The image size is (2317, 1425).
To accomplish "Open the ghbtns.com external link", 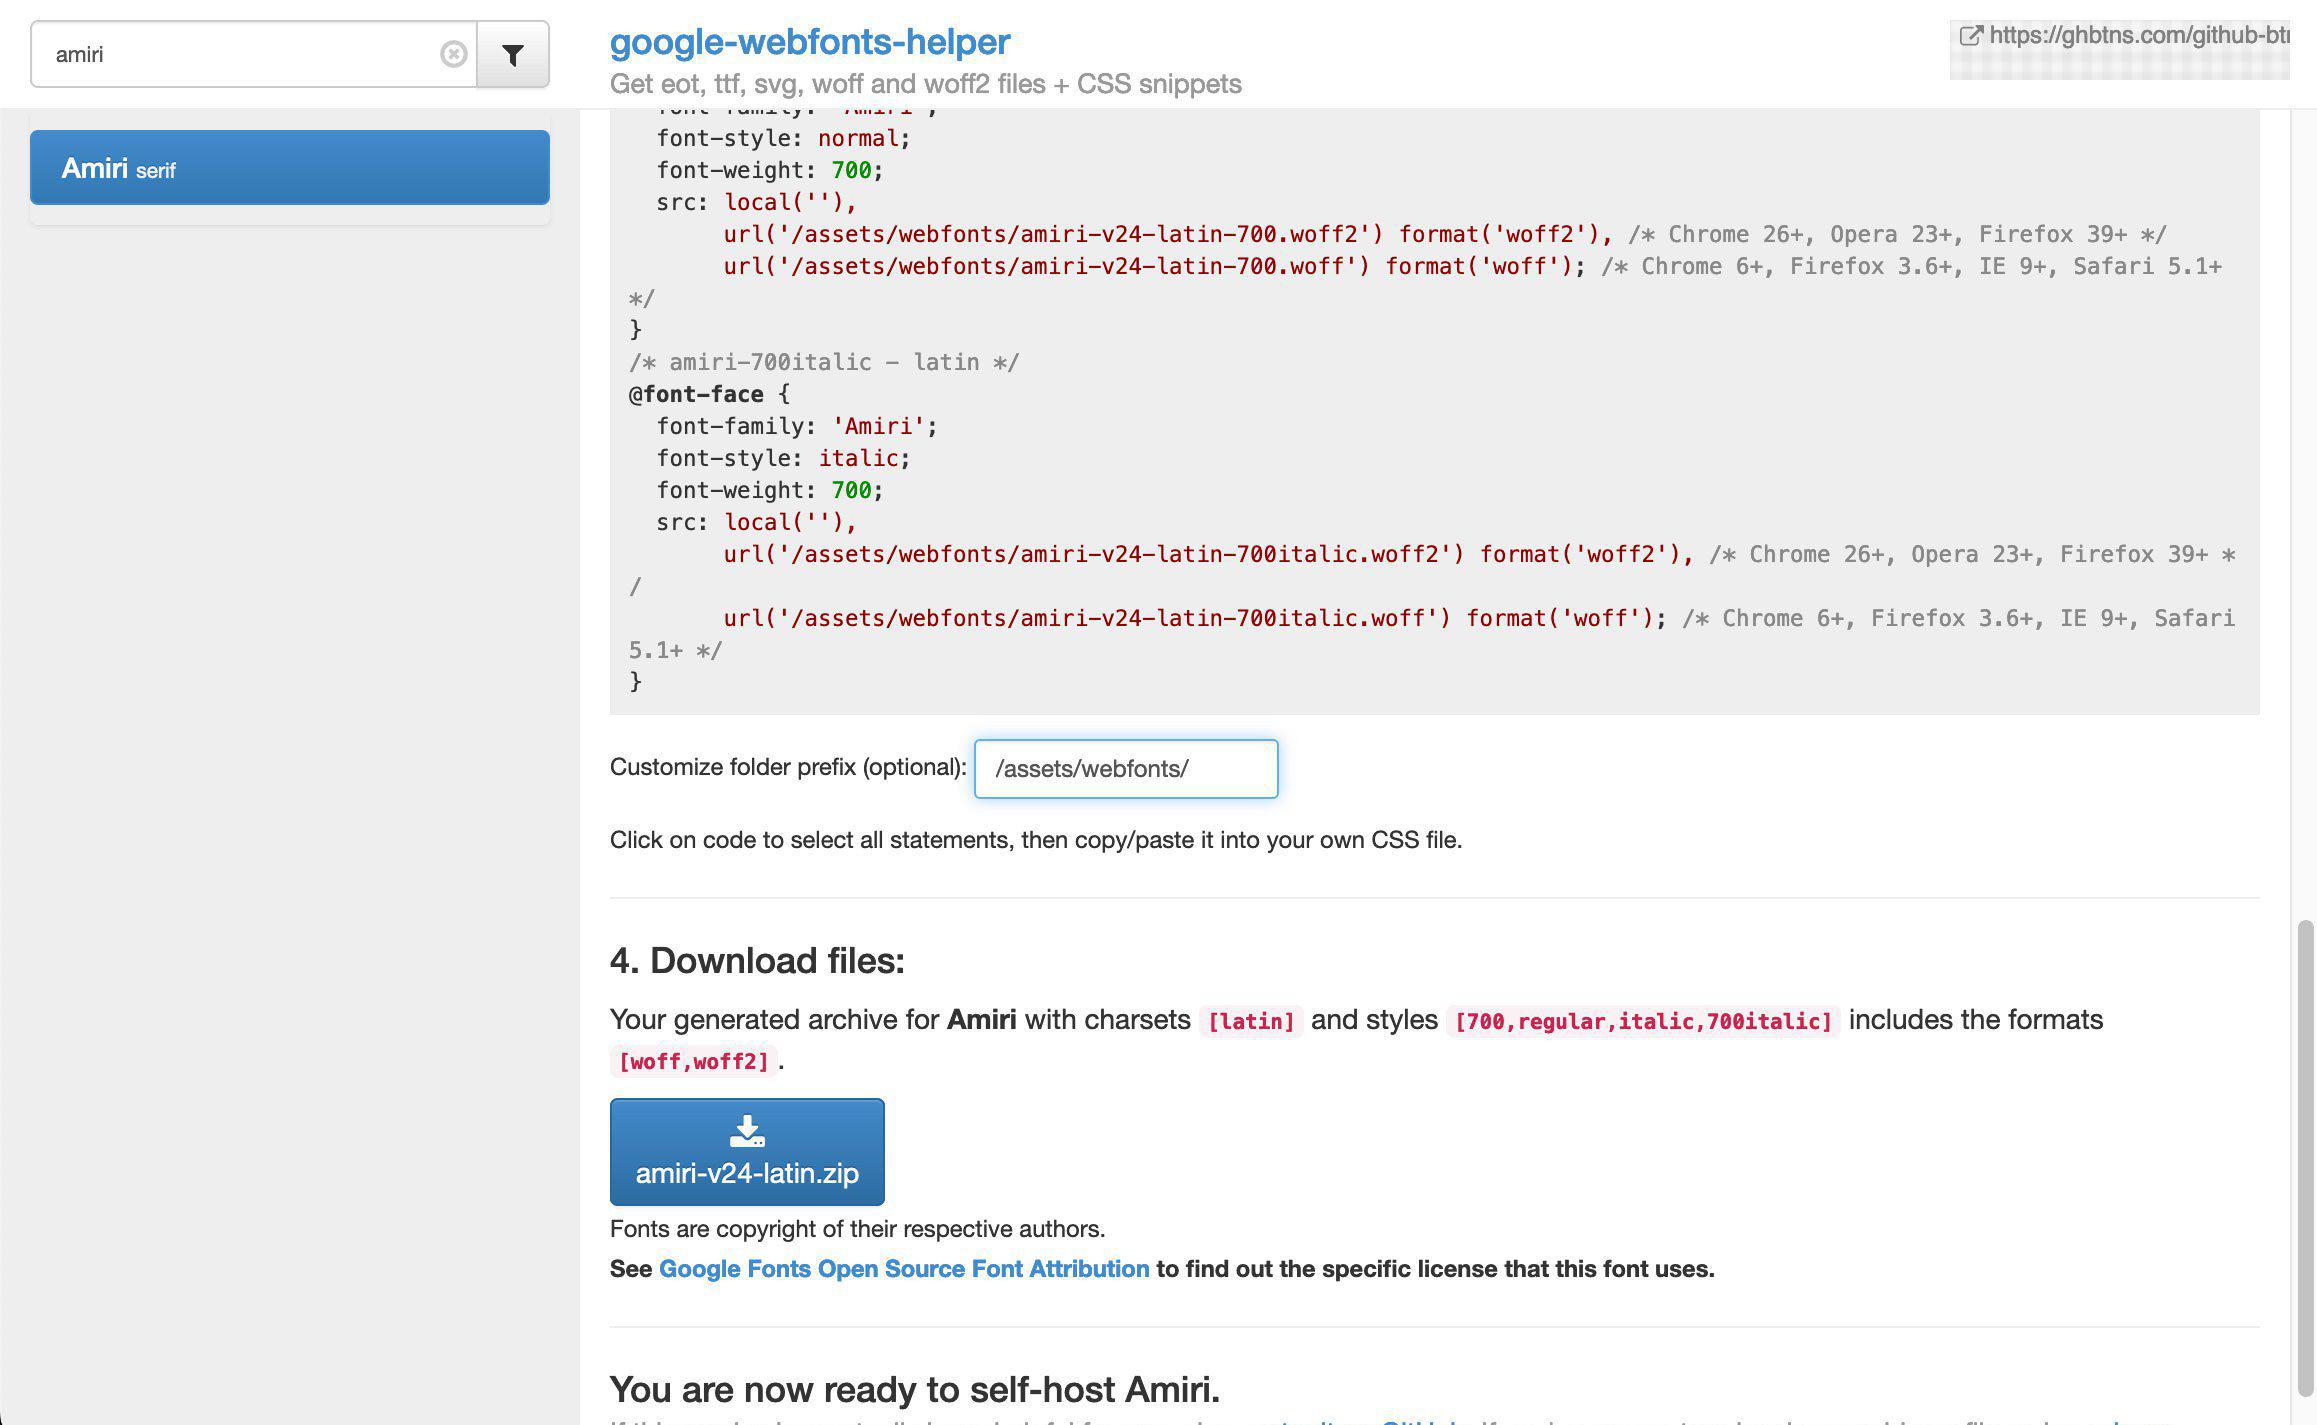I will tap(2123, 36).
